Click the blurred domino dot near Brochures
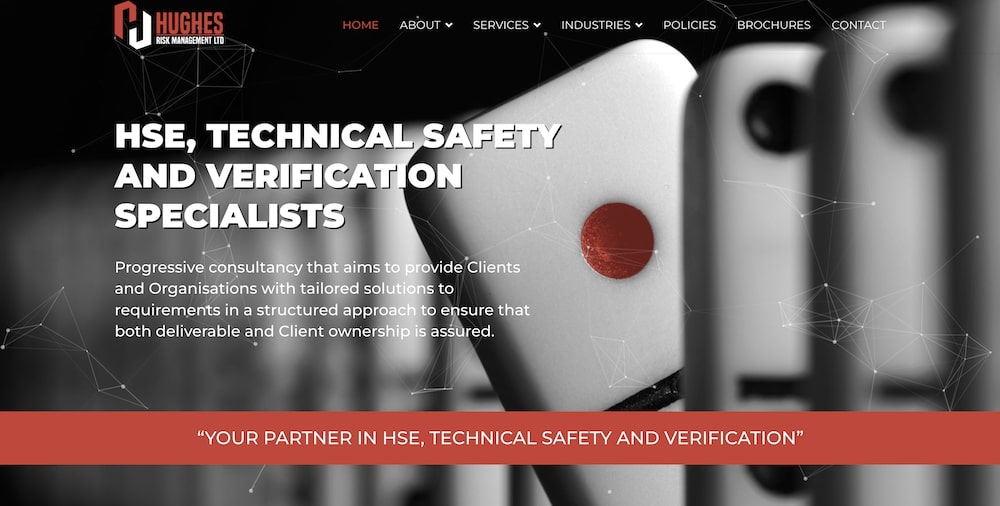The width and height of the screenshot is (1000, 506). 777,117
